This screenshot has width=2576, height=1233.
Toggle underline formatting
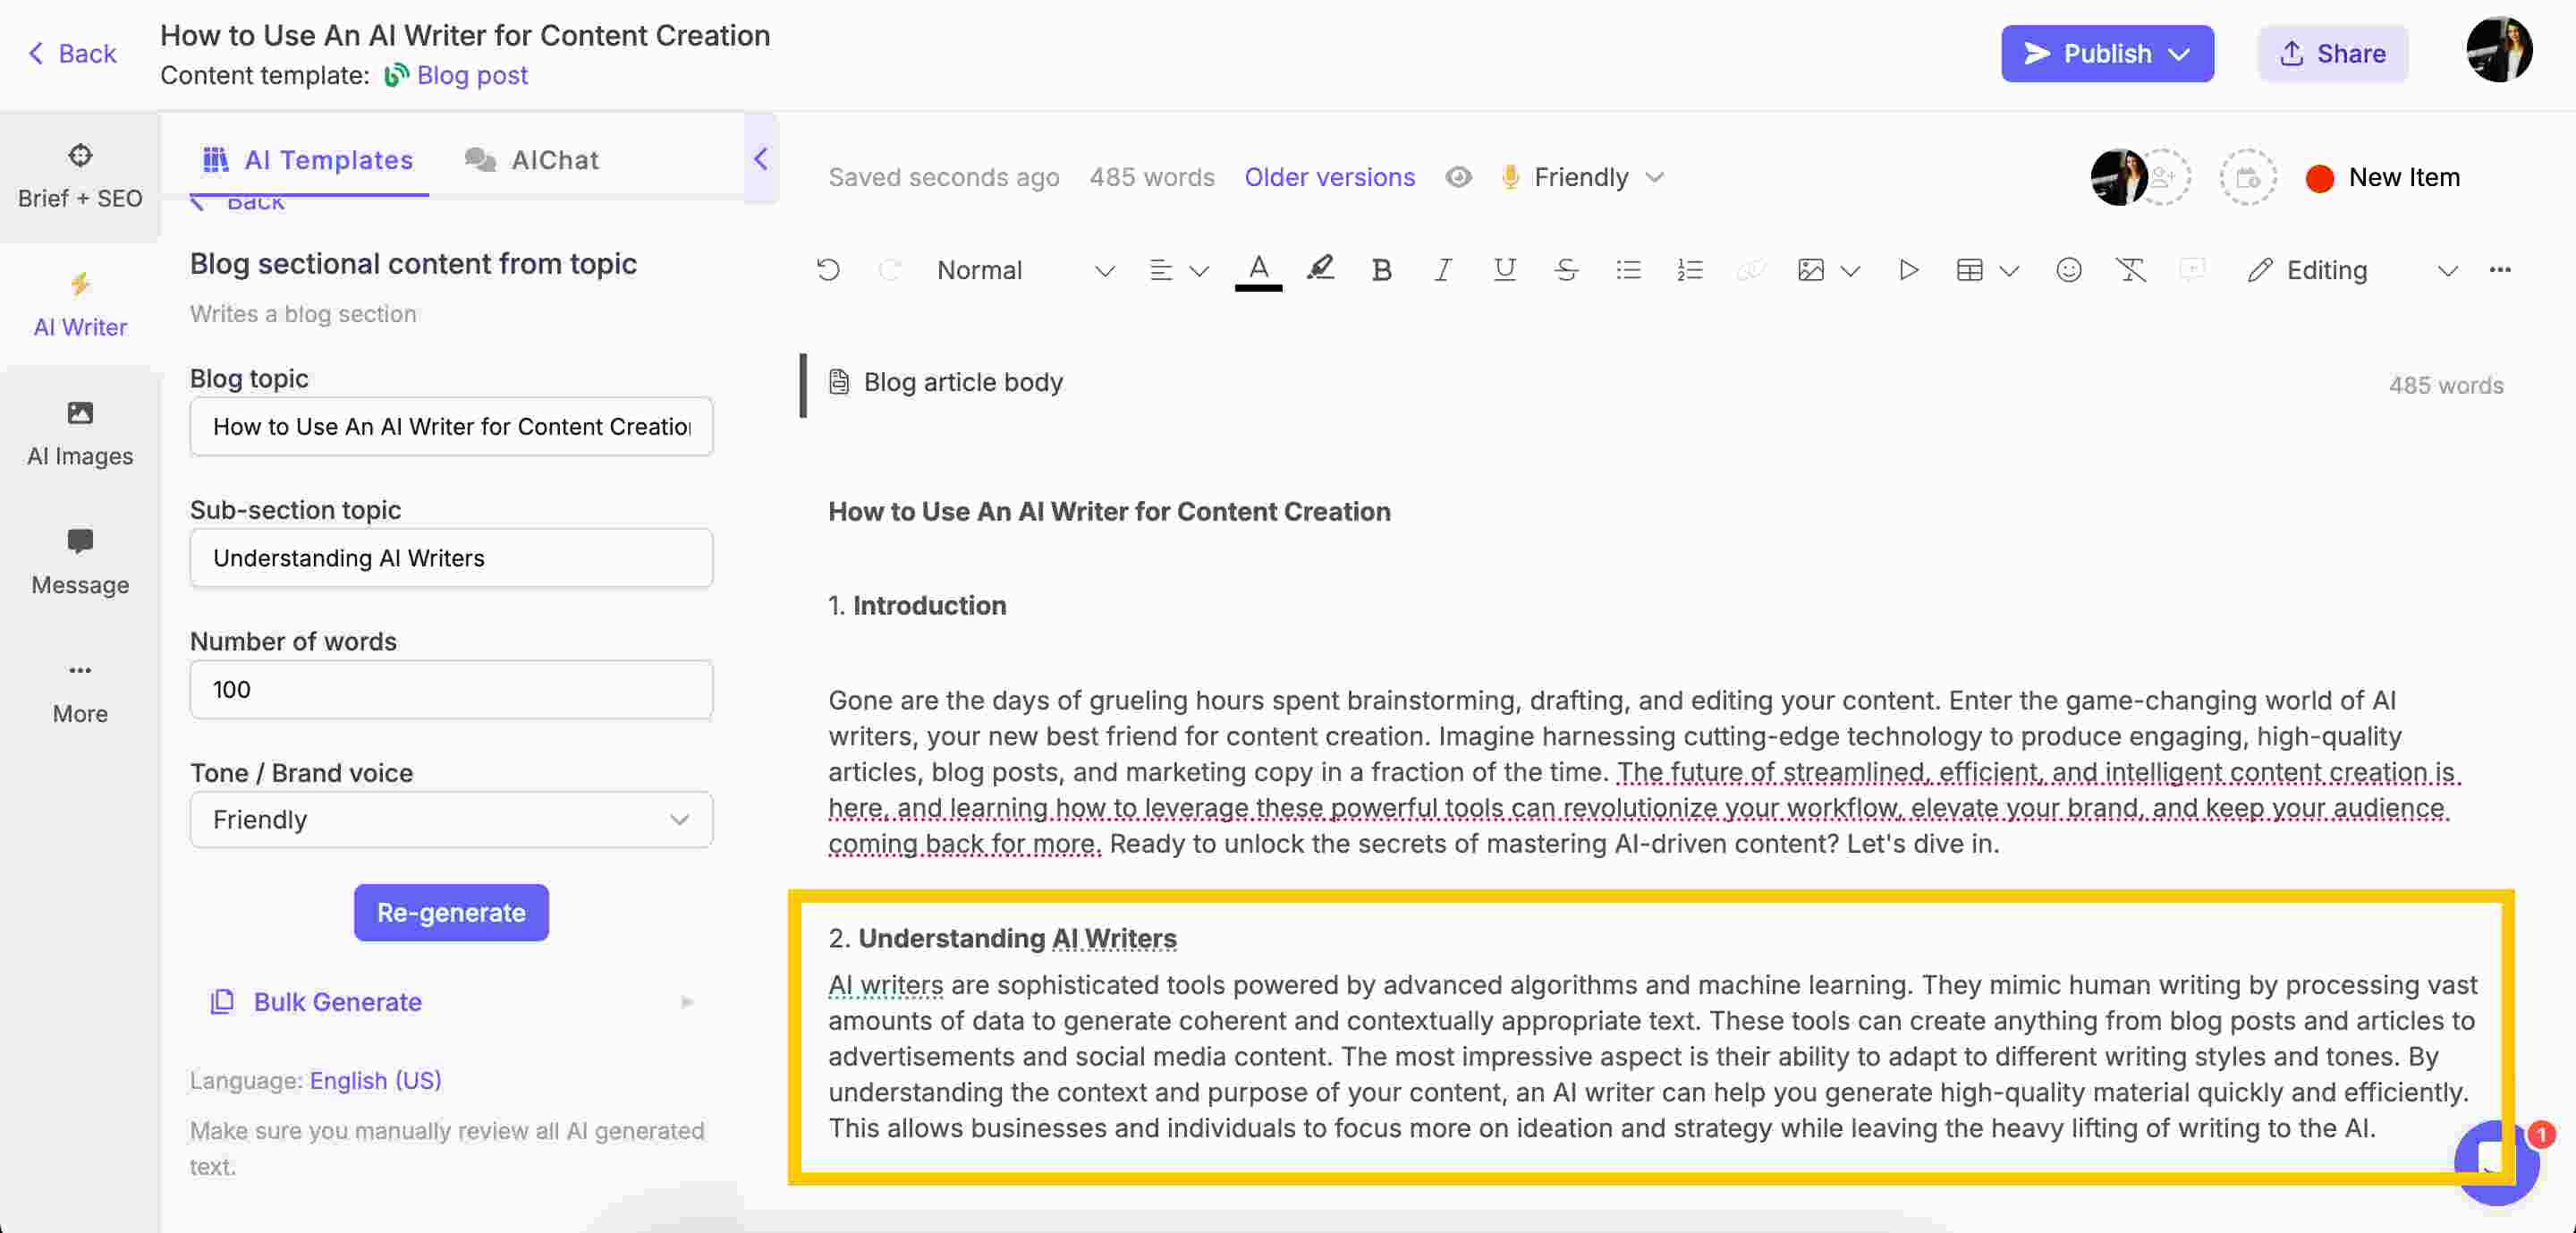pos(1504,270)
